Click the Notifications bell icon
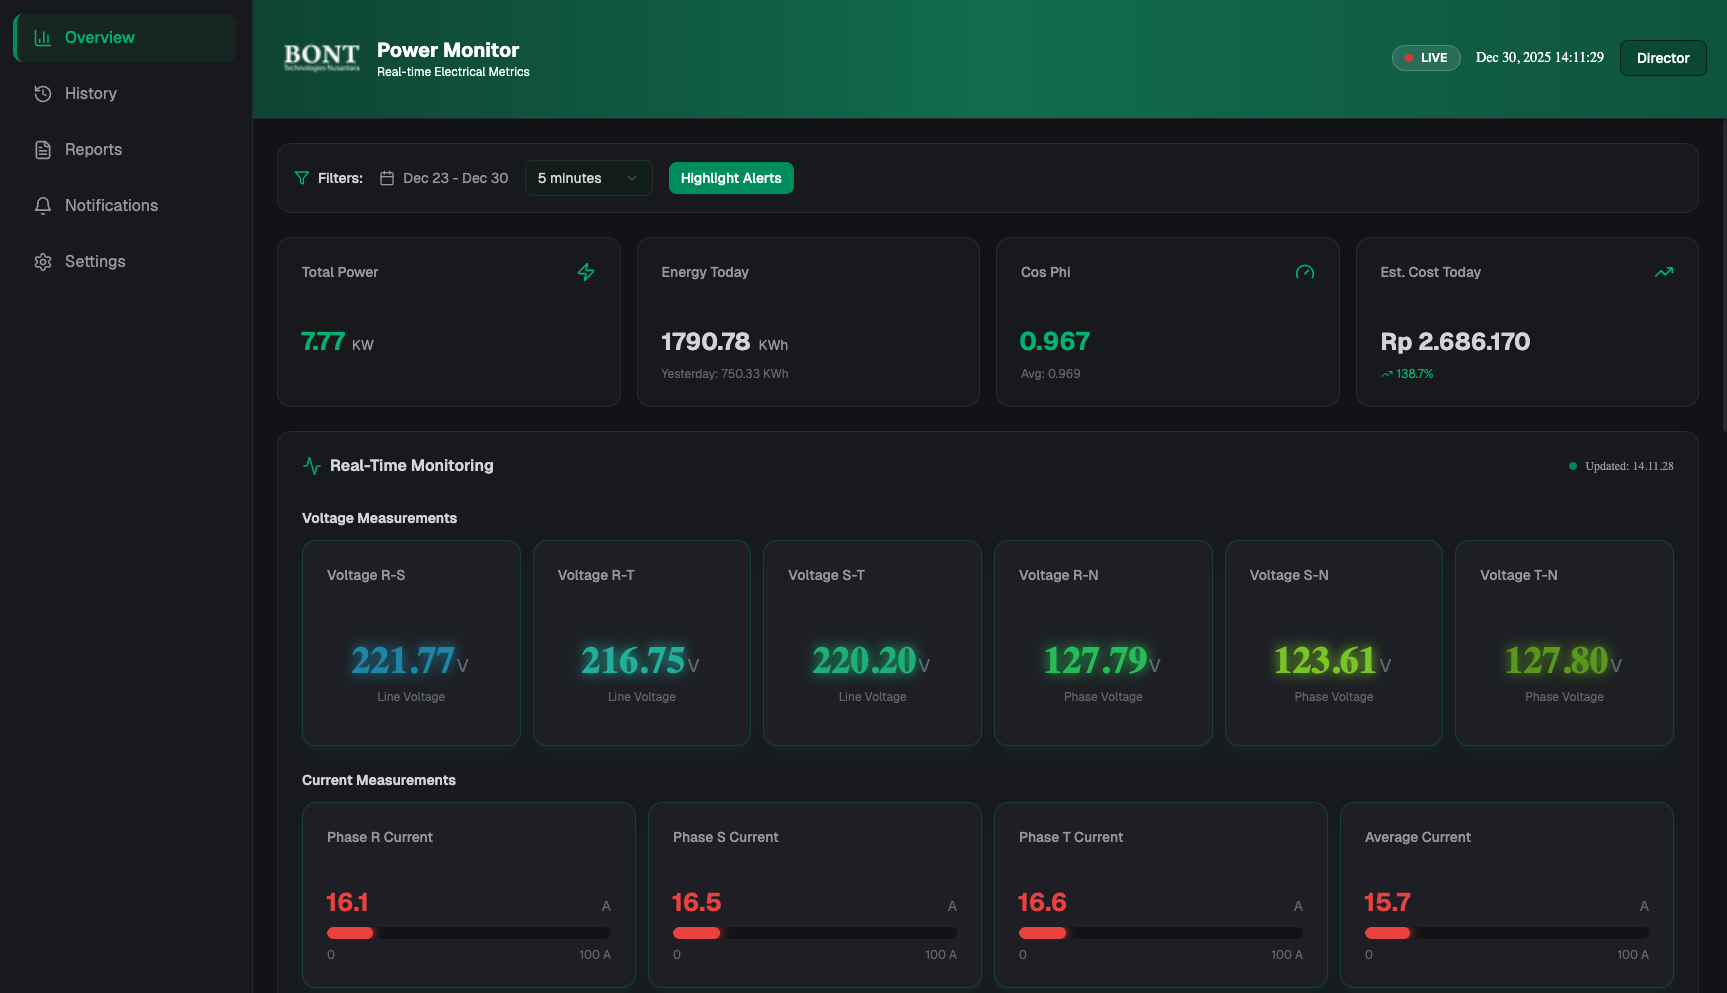Screen dimensions: 1727x993 pyautogui.click(x=43, y=206)
